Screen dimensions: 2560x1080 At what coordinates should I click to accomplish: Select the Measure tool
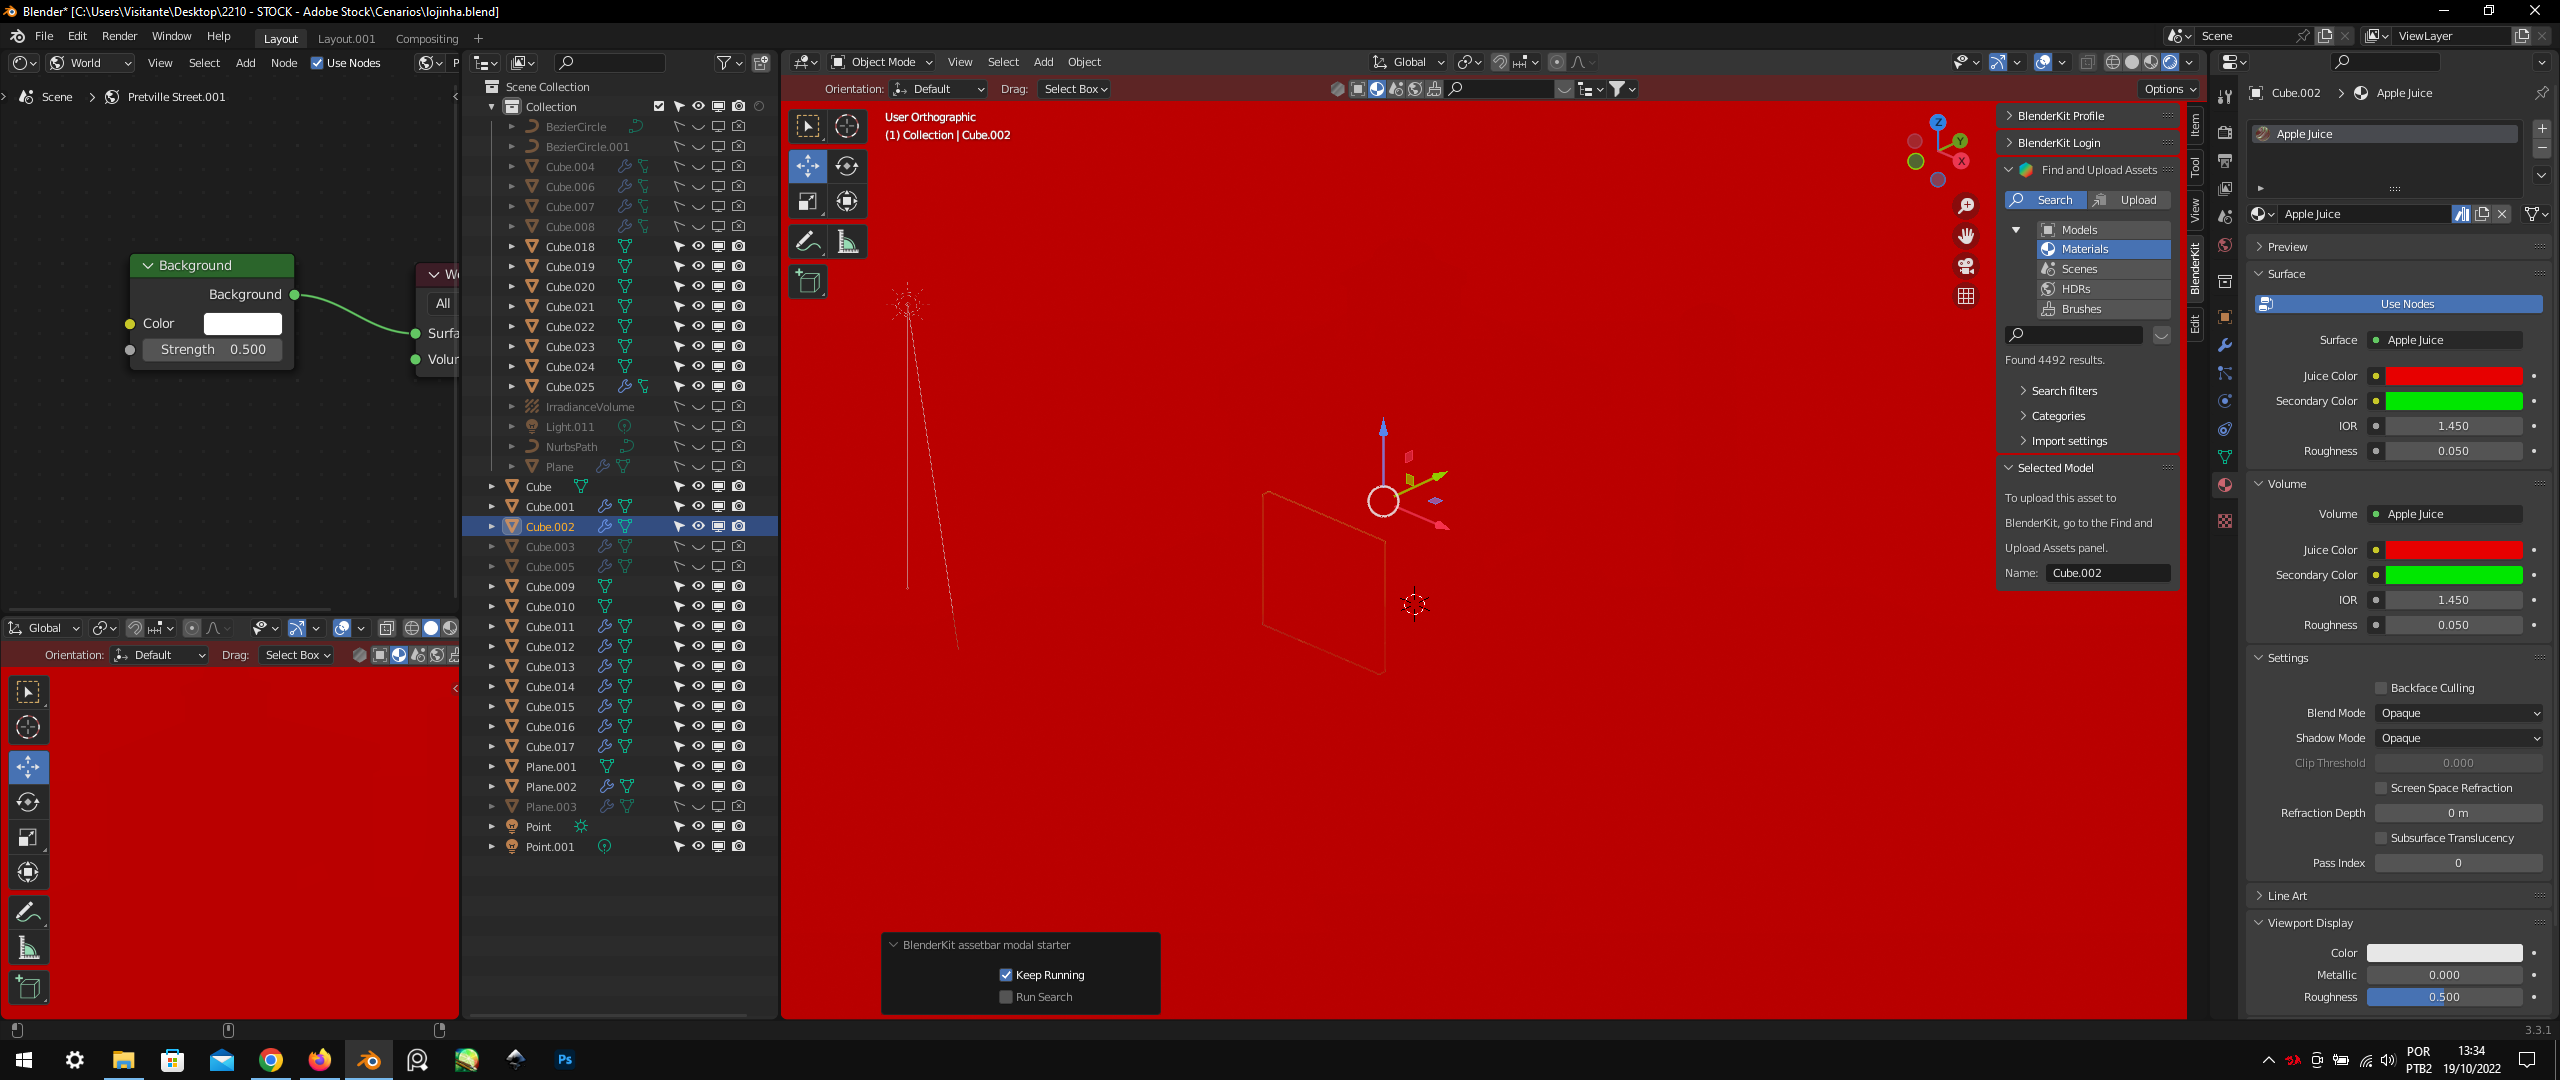(846, 241)
